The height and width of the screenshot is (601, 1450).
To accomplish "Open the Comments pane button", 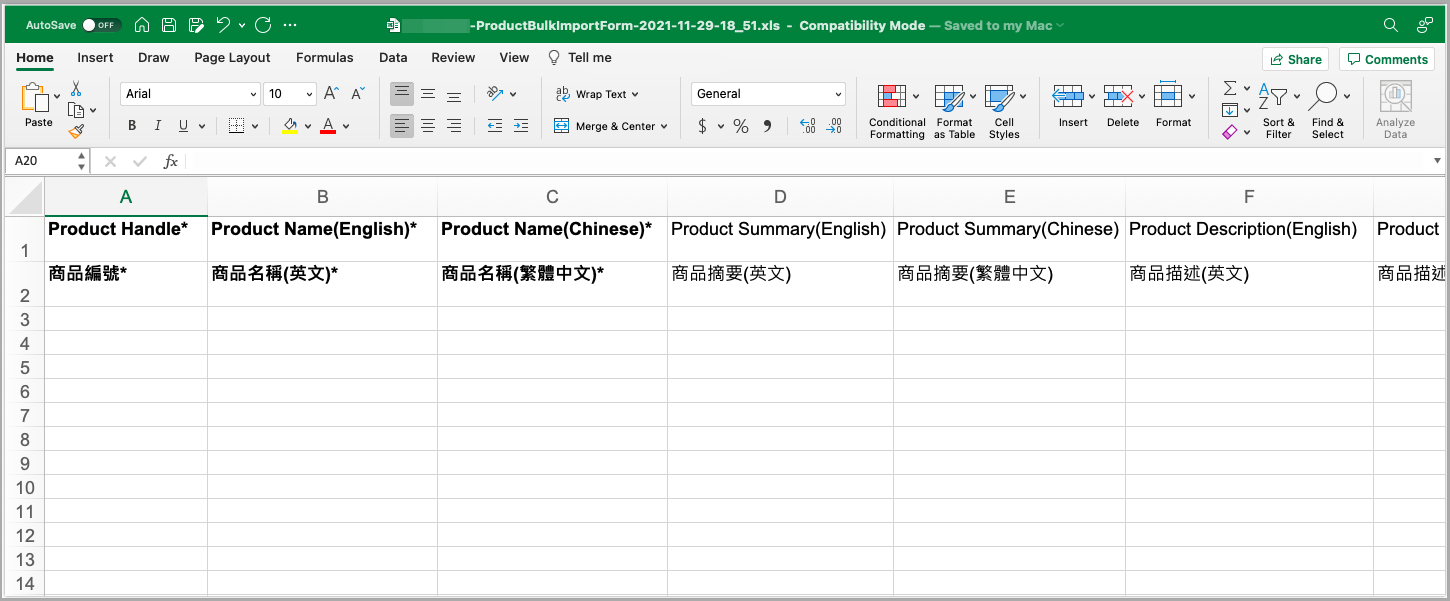I will tap(1387, 59).
